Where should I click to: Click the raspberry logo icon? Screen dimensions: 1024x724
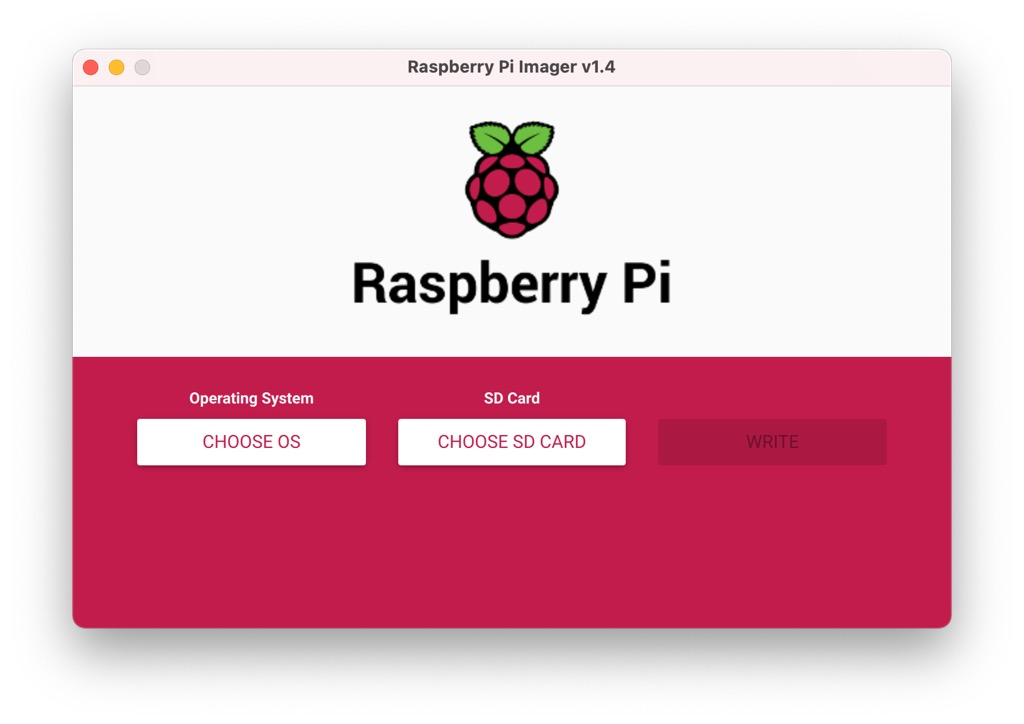511,180
